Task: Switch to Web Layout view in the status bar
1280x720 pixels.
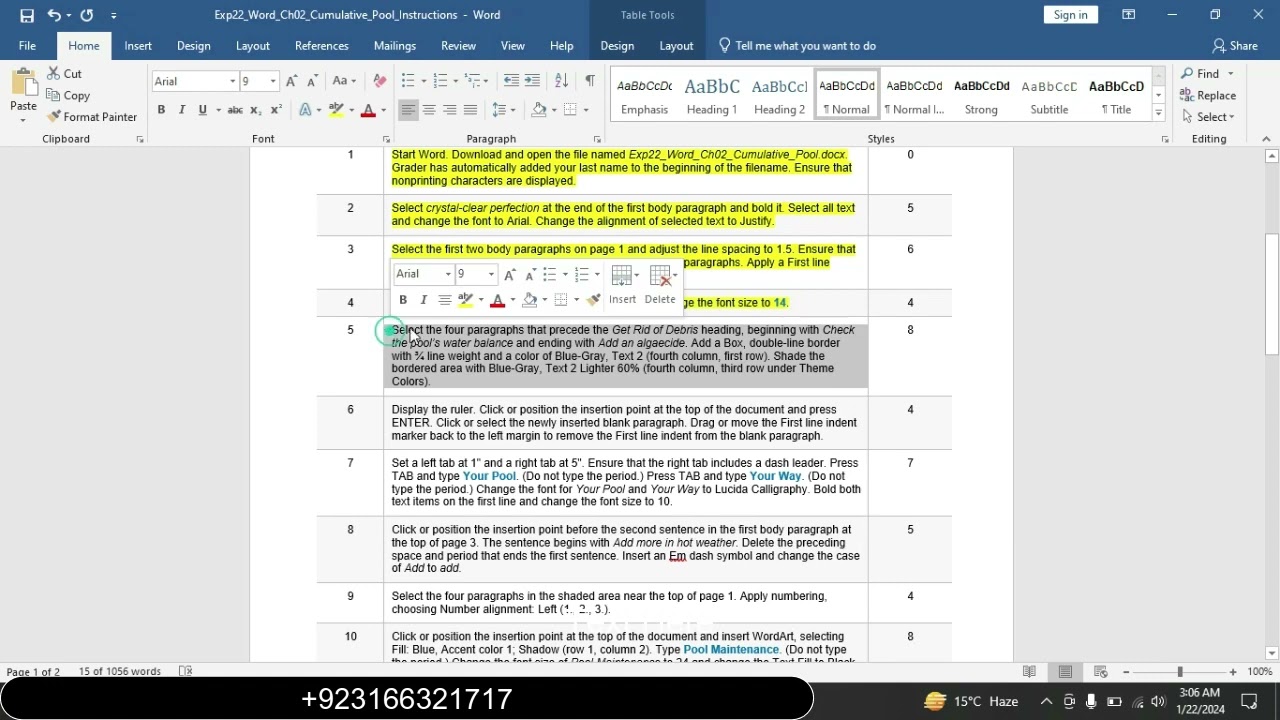Action: pos(1100,672)
